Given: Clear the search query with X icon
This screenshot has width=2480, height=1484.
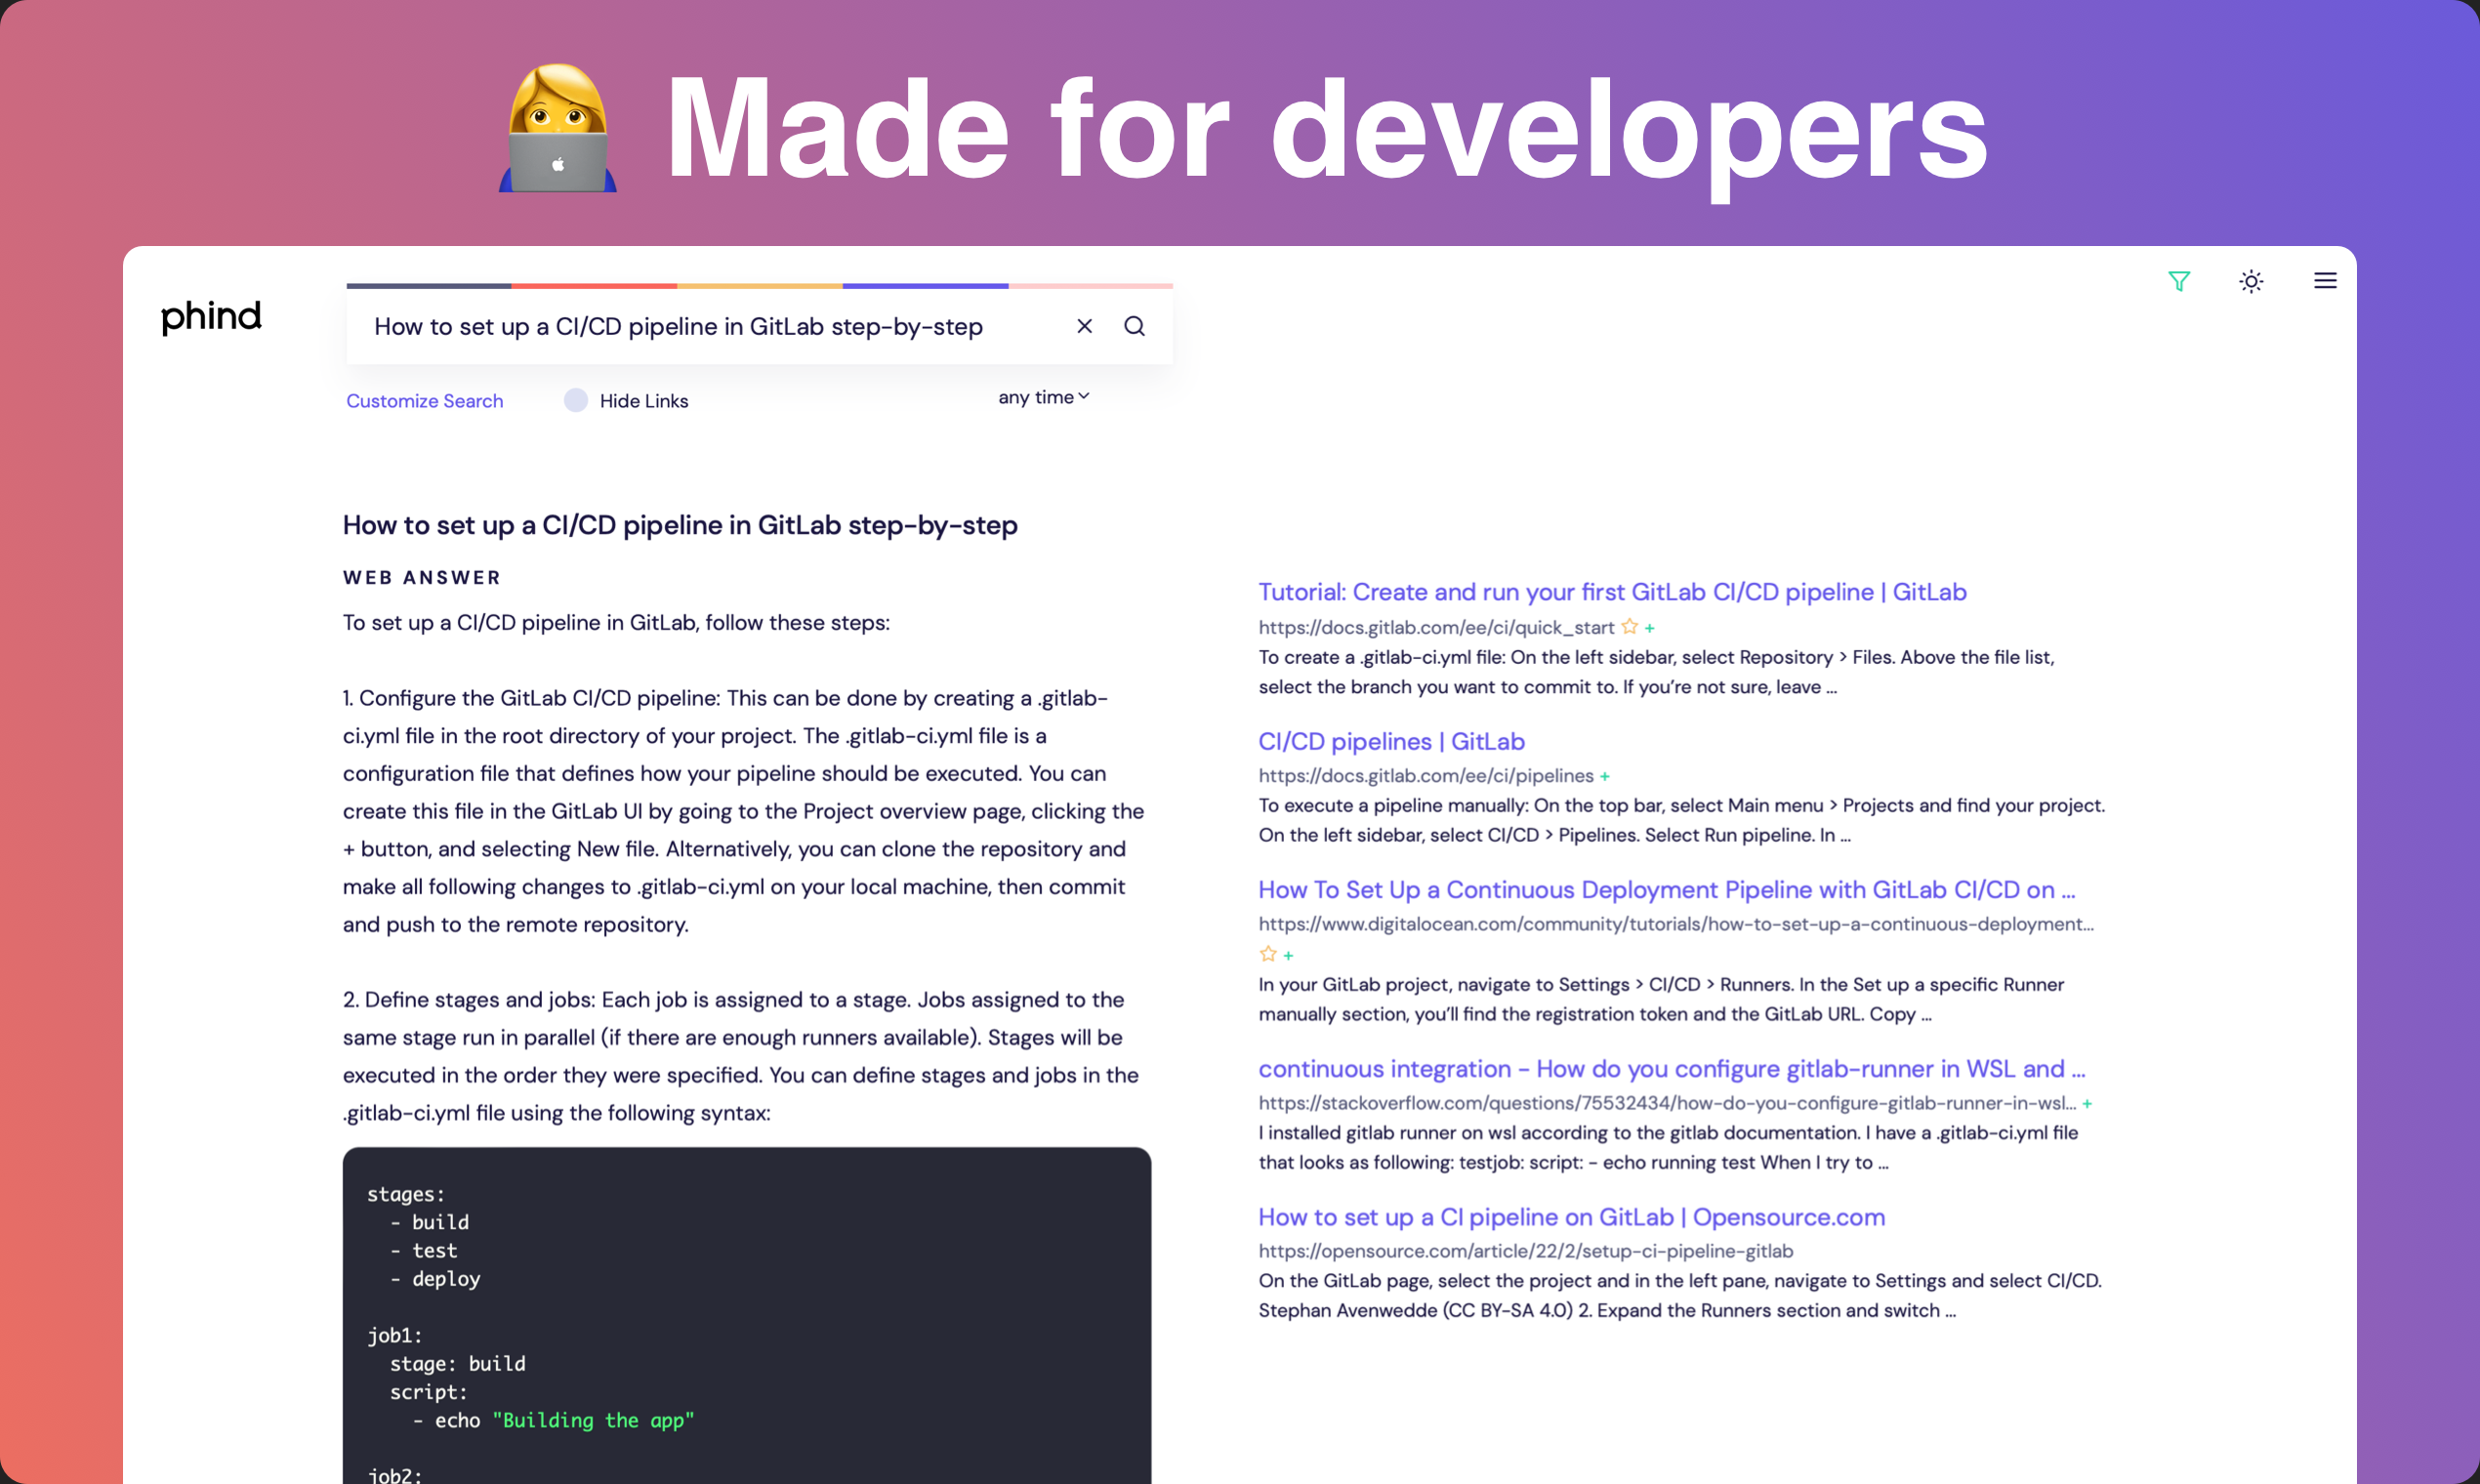Looking at the screenshot, I should tap(1084, 326).
